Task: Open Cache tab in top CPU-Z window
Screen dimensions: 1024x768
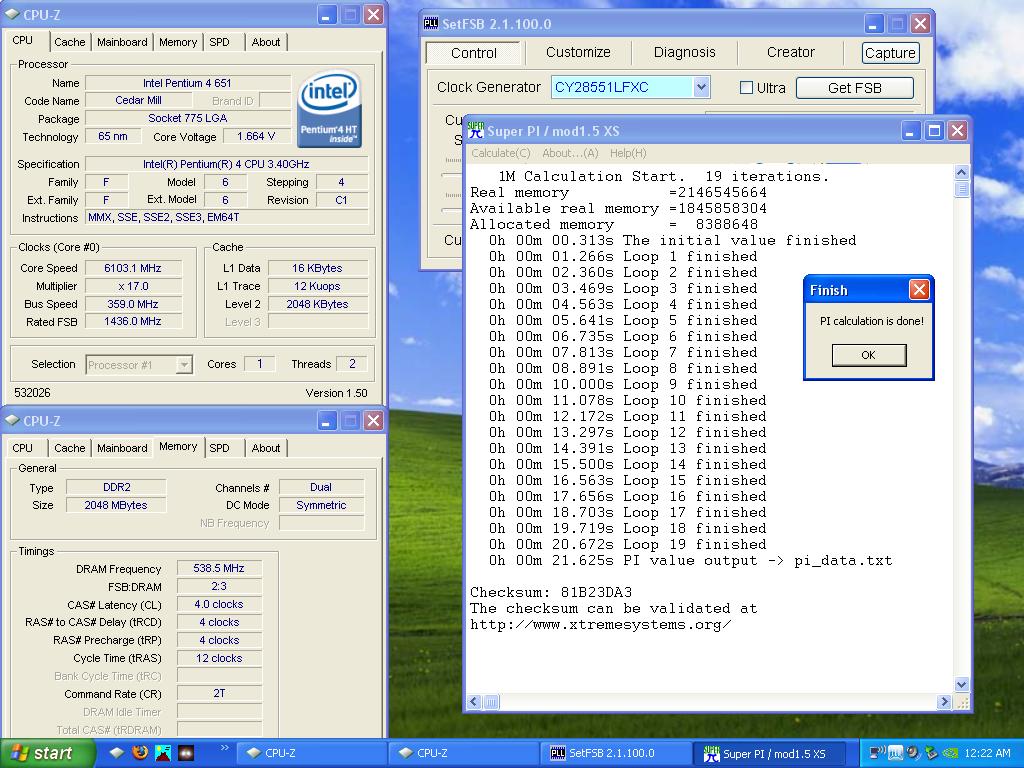Action: click(x=70, y=42)
